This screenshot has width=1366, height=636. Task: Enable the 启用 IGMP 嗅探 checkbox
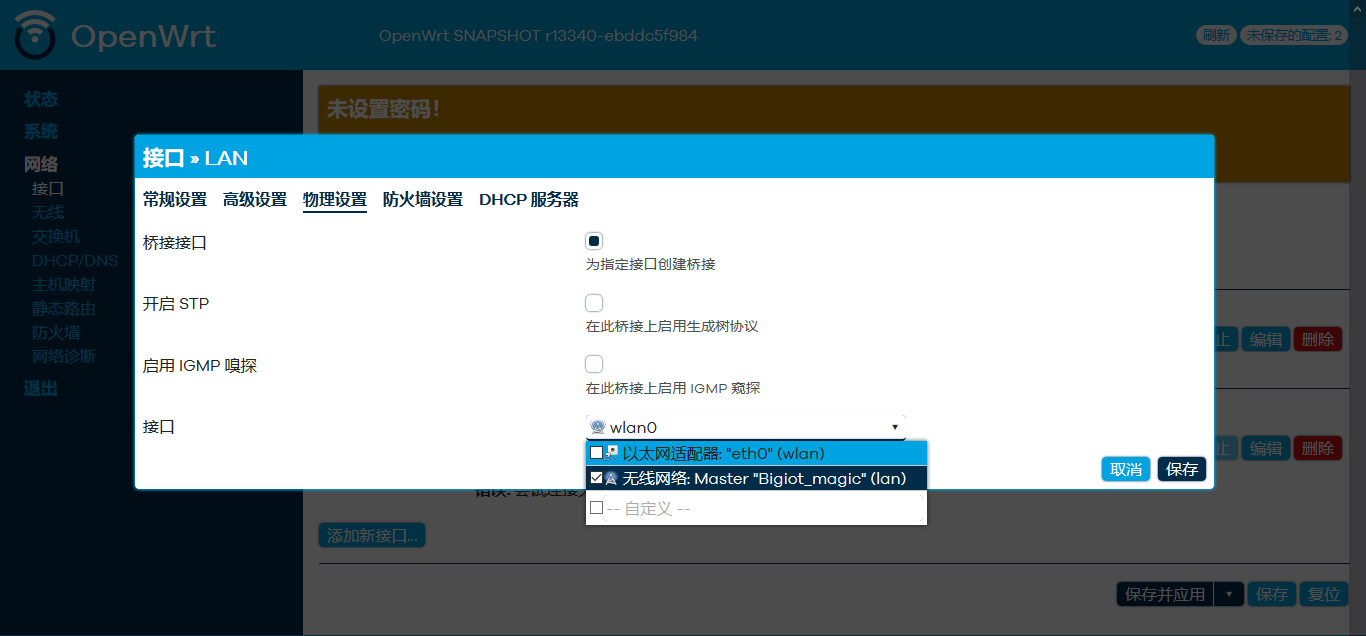click(594, 364)
